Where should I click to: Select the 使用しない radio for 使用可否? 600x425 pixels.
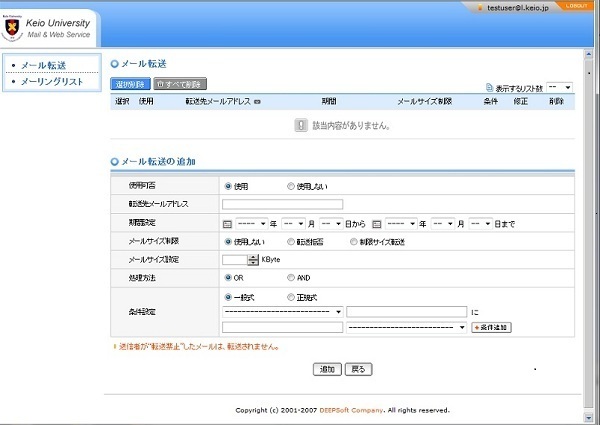coord(291,186)
